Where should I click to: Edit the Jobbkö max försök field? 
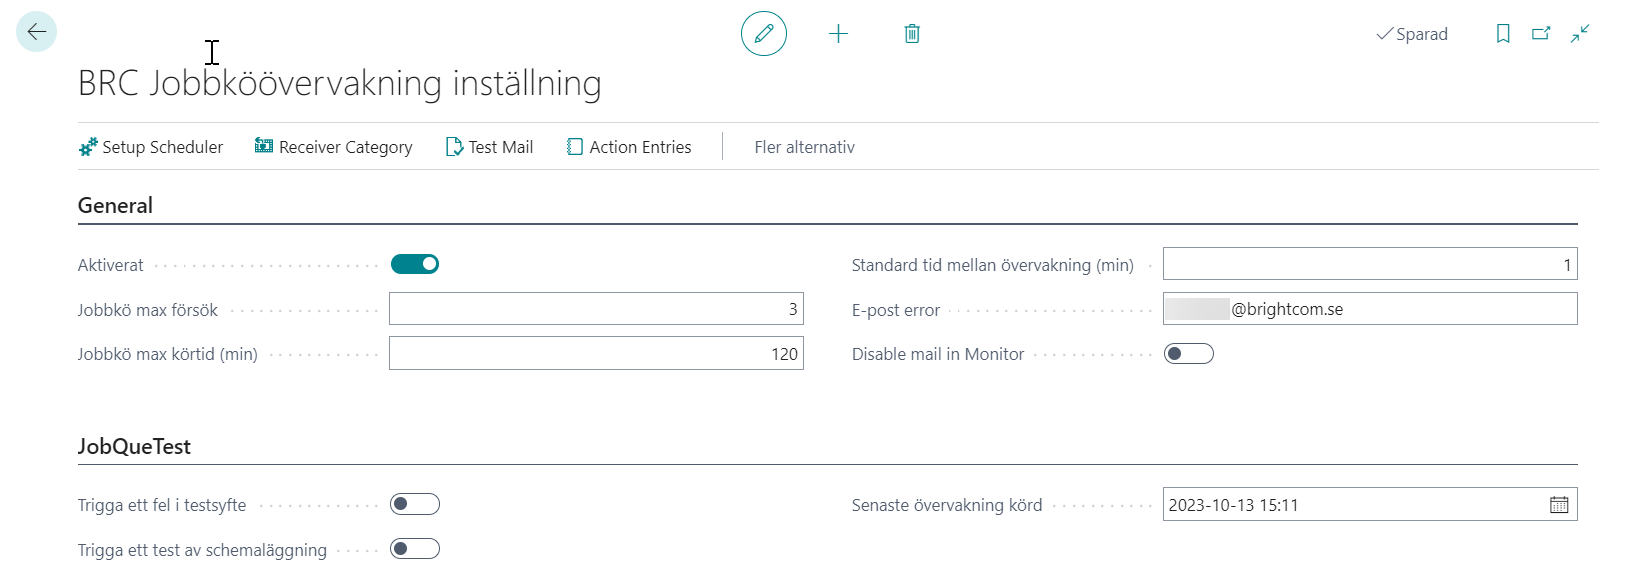[596, 309]
